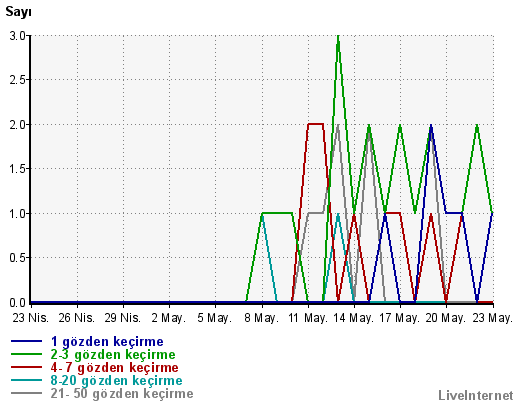Click the 'Sayı' axis title
Viewport: 520px width, 405px height.
pos(18,12)
